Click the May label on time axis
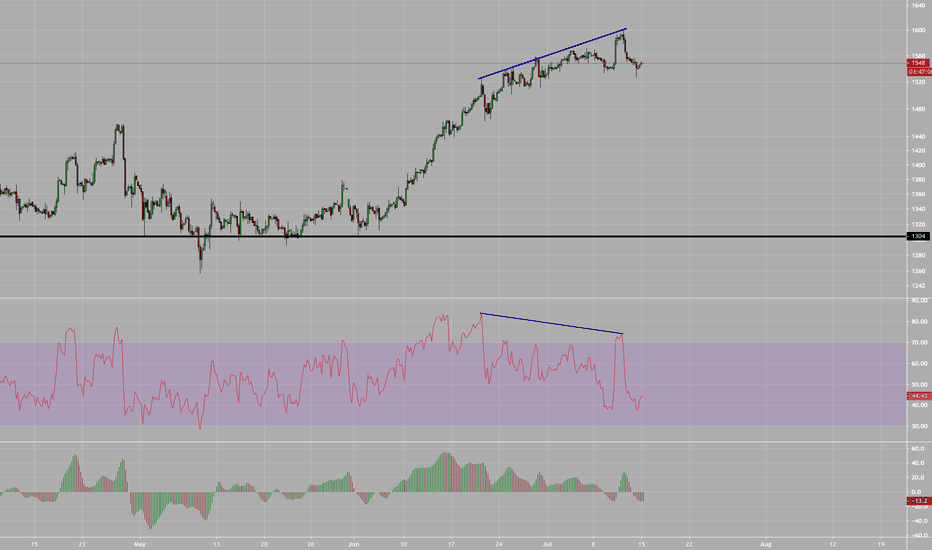Viewport: 932px width, 550px height. [140, 544]
